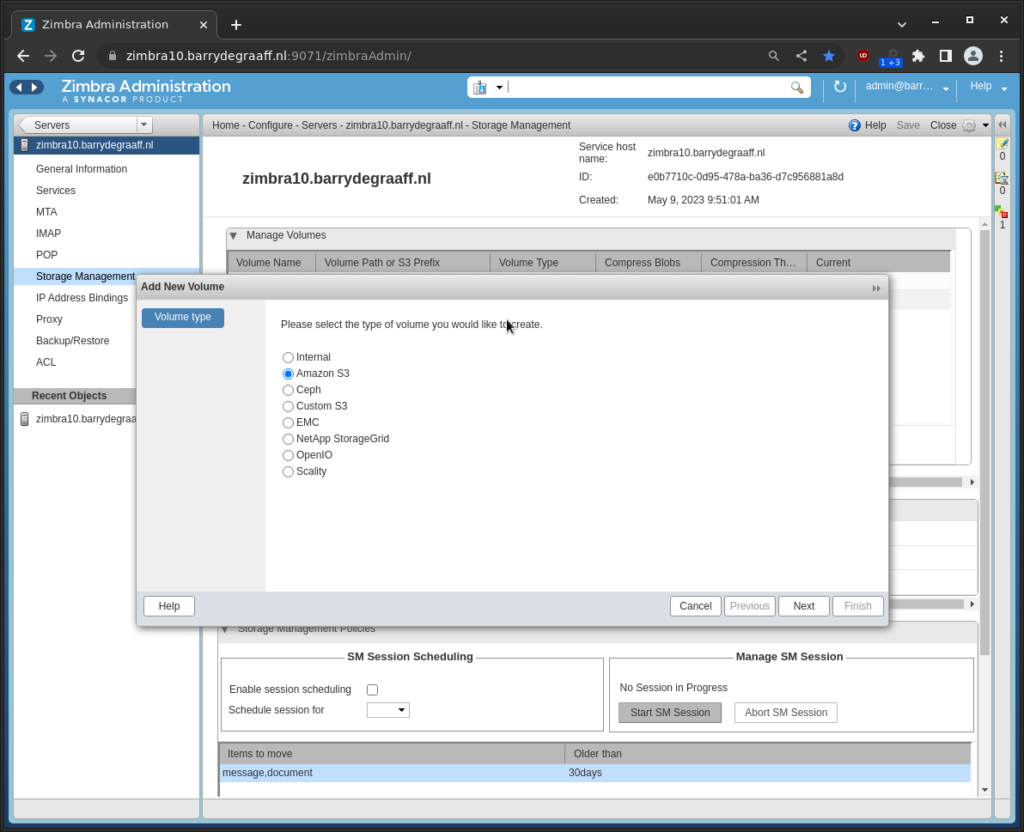Click the share page icon in address bar
Image resolution: width=1024 pixels, height=832 pixels.
801,56
